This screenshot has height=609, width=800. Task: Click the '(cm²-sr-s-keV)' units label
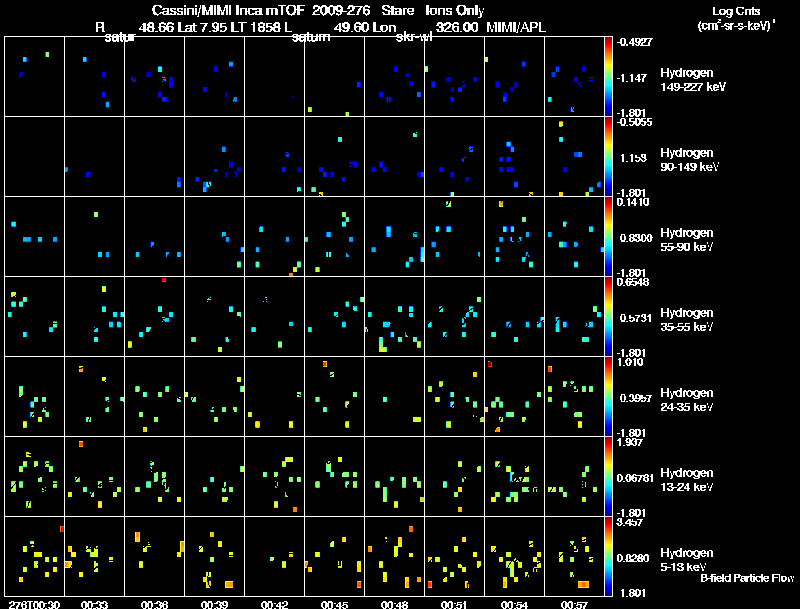pos(737,26)
